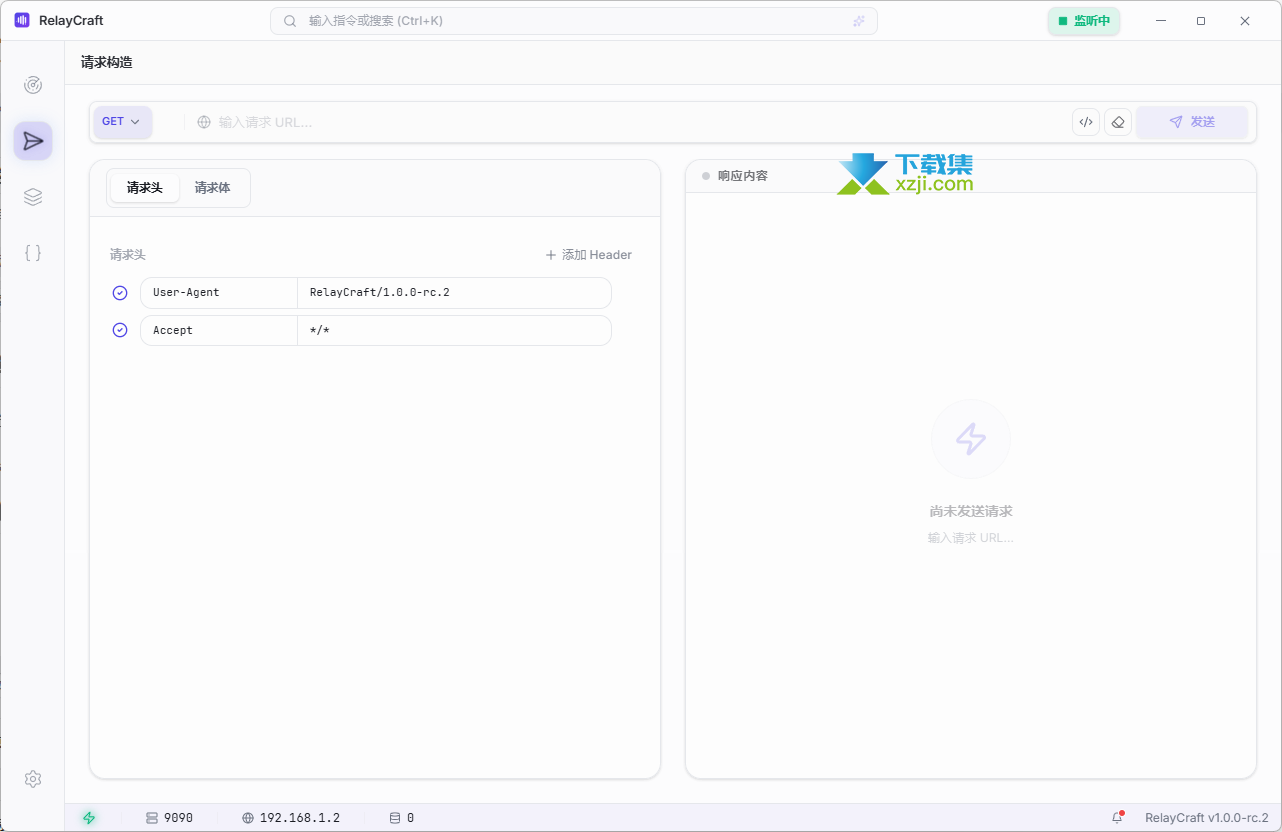This screenshot has width=1282, height=832.
Task: Select the request composer paper-plane sidebar icon
Action: coord(33,141)
